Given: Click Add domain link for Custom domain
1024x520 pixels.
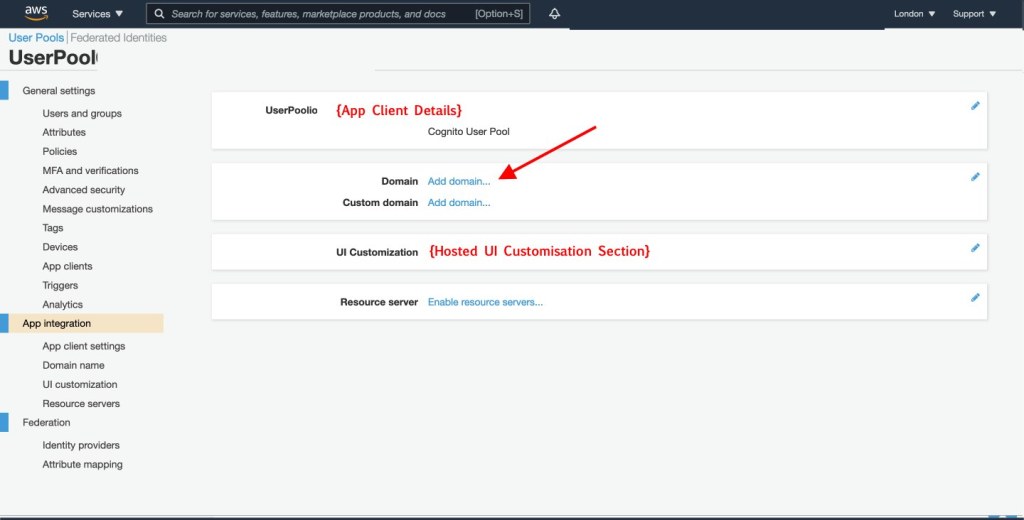Looking at the screenshot, I should [459, 202].
